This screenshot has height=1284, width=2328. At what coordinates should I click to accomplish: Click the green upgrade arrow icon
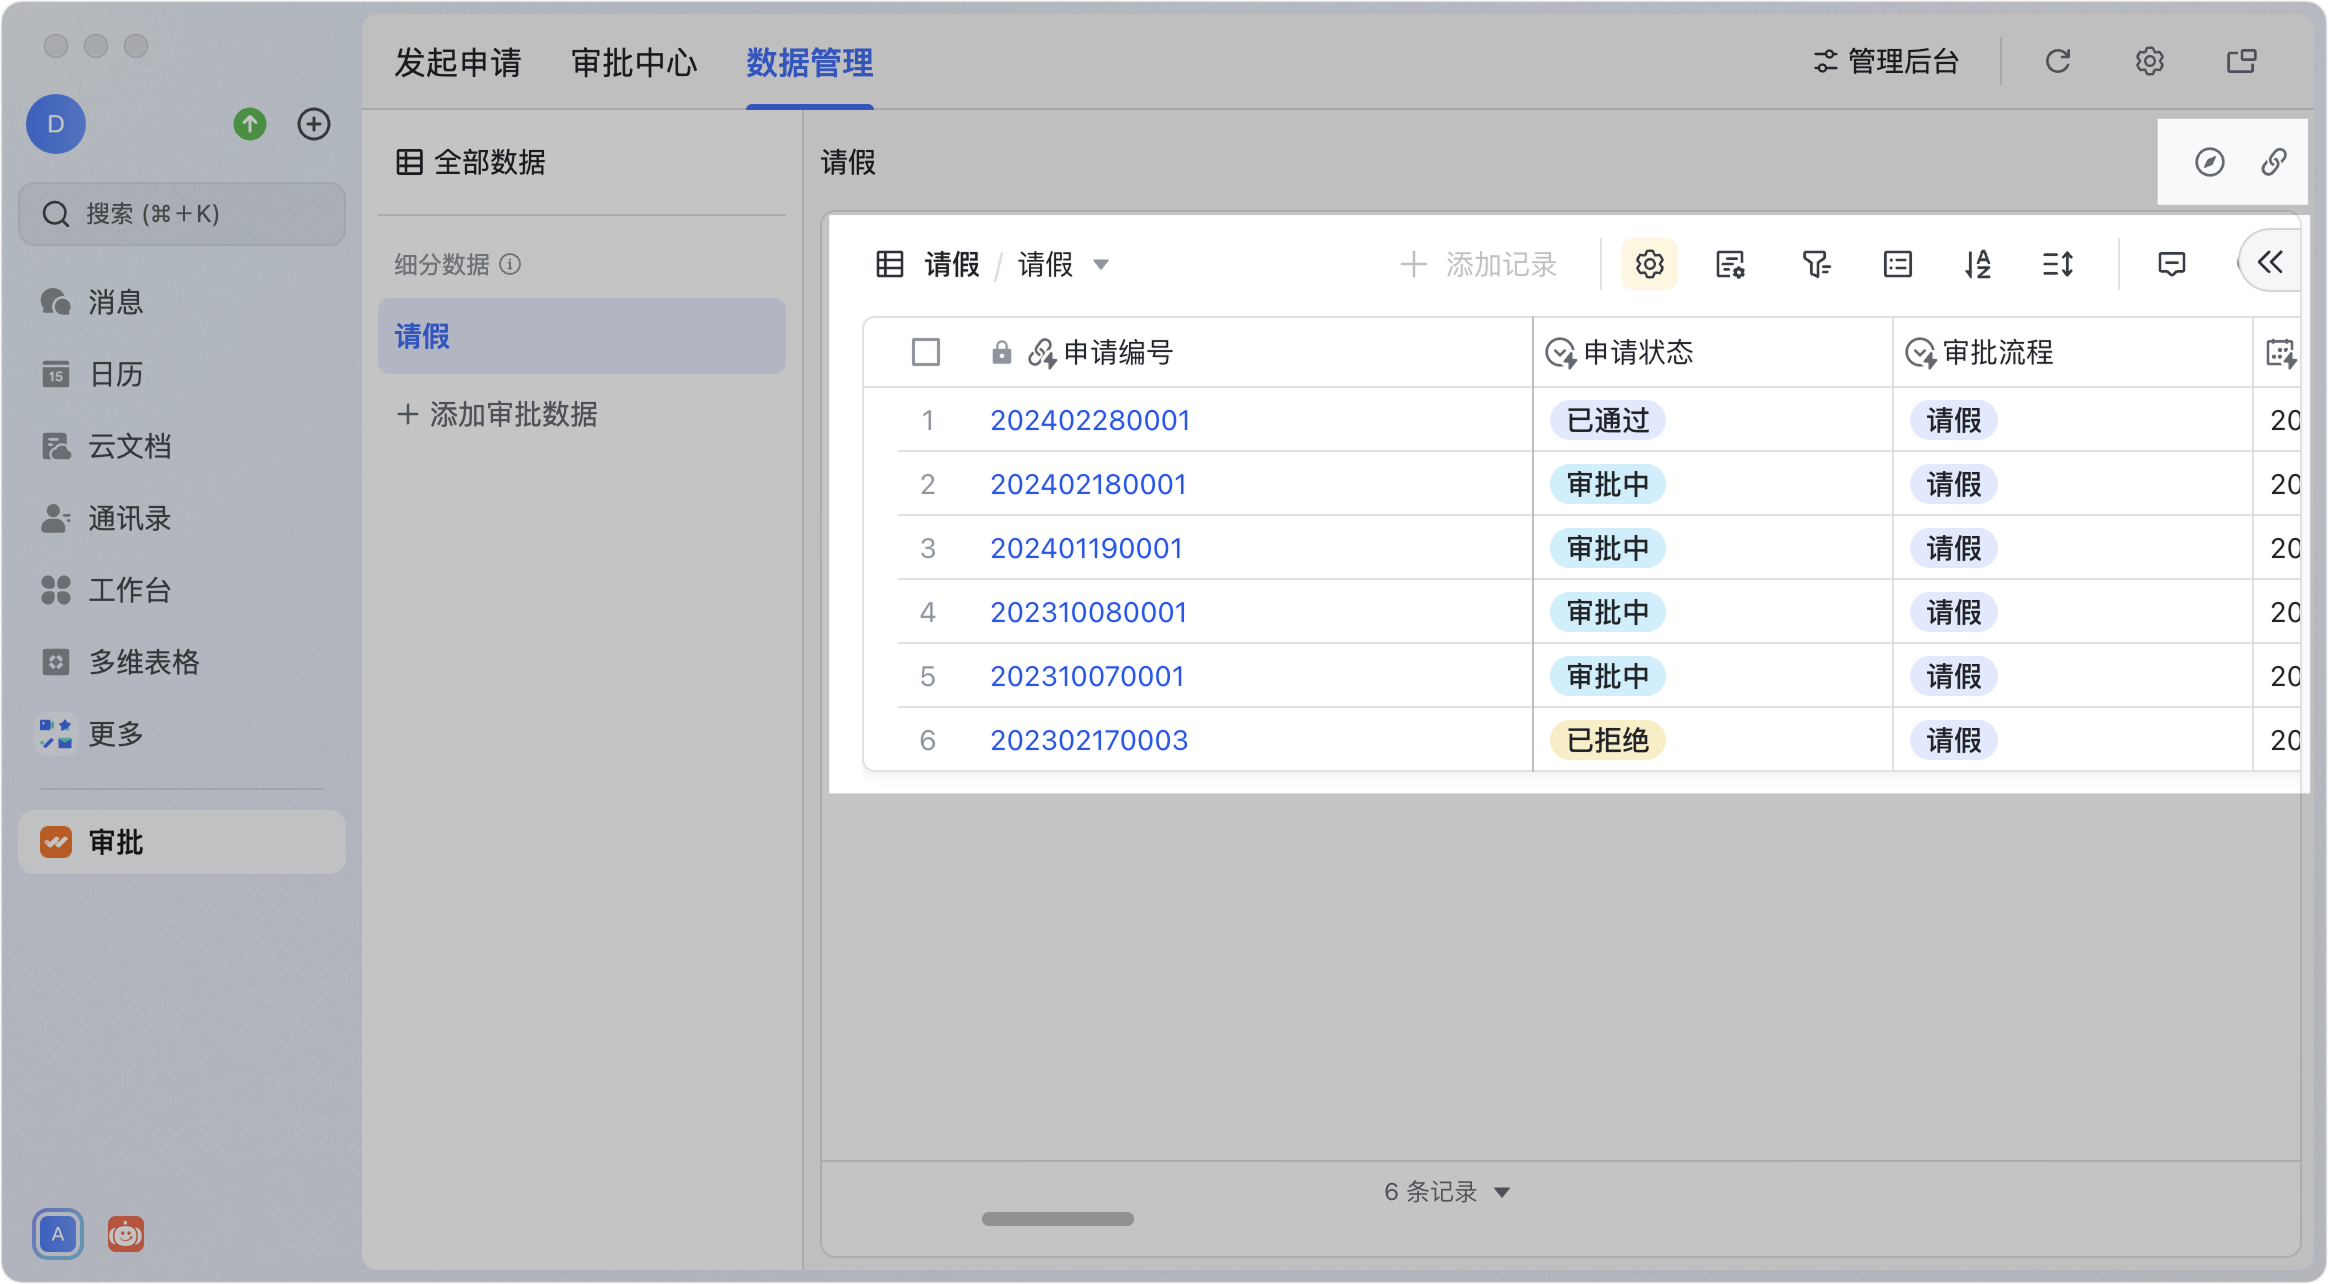[x=250, y=124]
